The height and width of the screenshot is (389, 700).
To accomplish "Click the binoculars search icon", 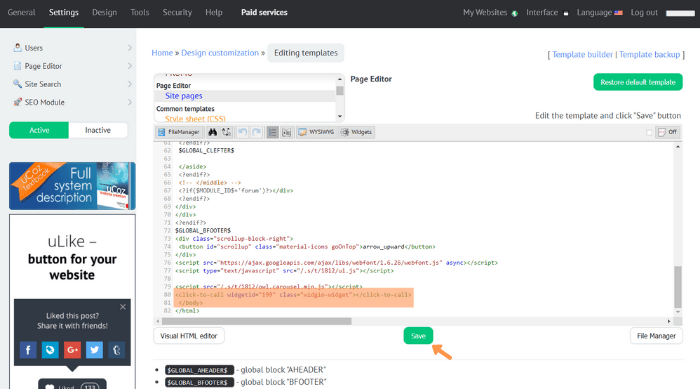I will point(212,132).
